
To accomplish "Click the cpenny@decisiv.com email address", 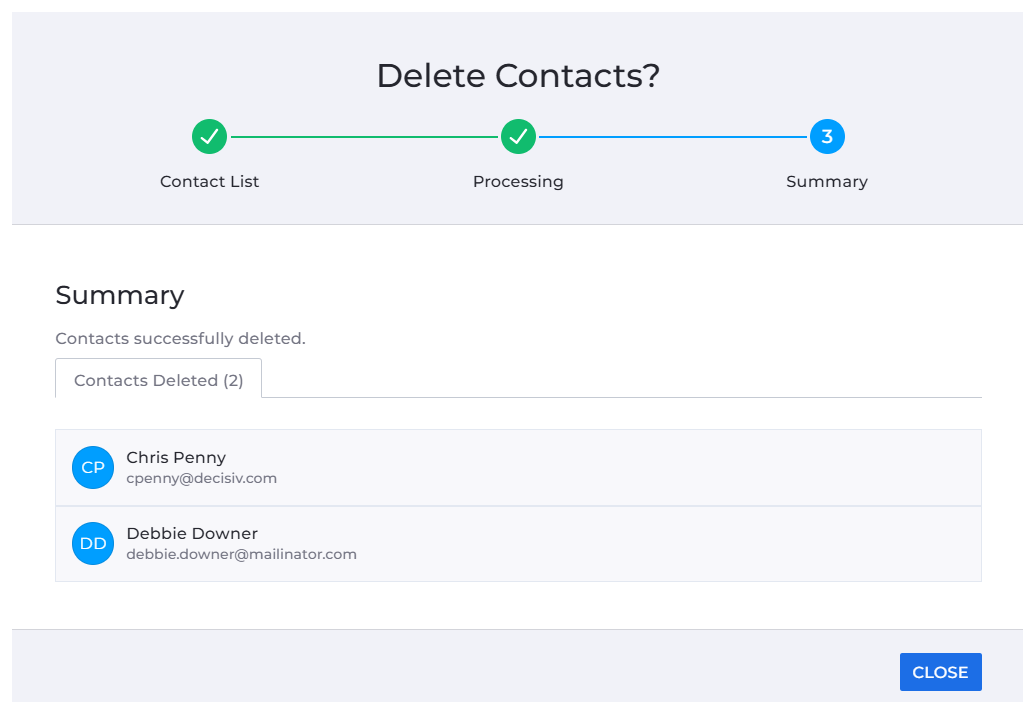I will 201,479.
